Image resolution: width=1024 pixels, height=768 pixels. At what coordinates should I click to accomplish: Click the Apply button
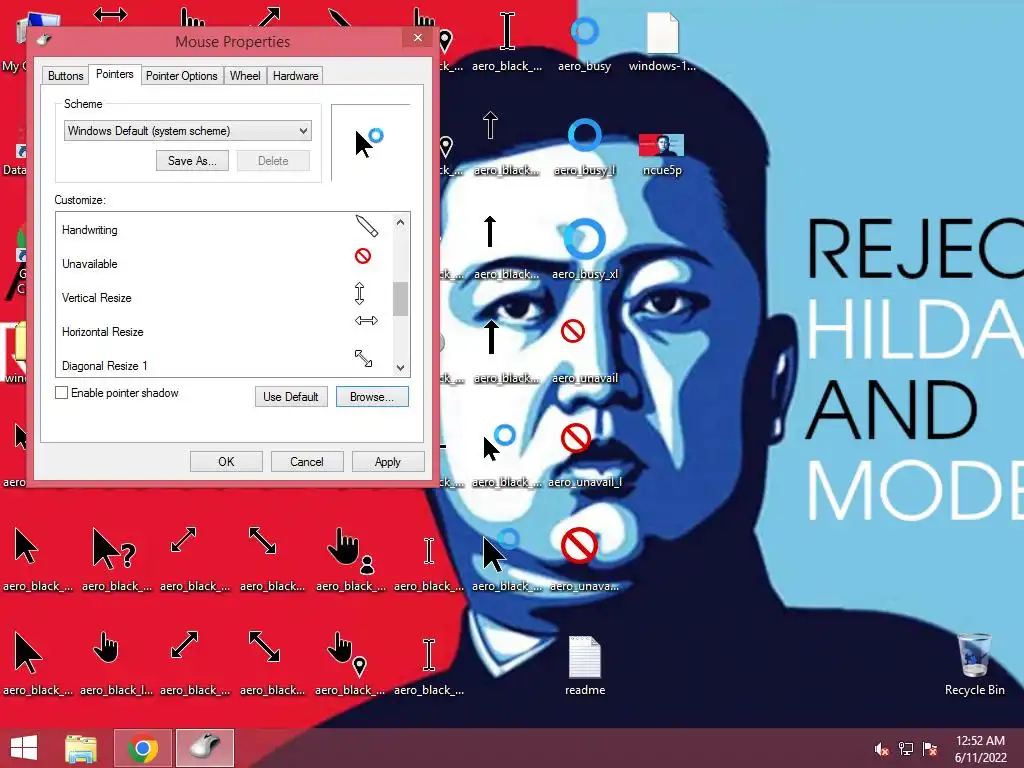pyautogui.click(x=388, y=462)
